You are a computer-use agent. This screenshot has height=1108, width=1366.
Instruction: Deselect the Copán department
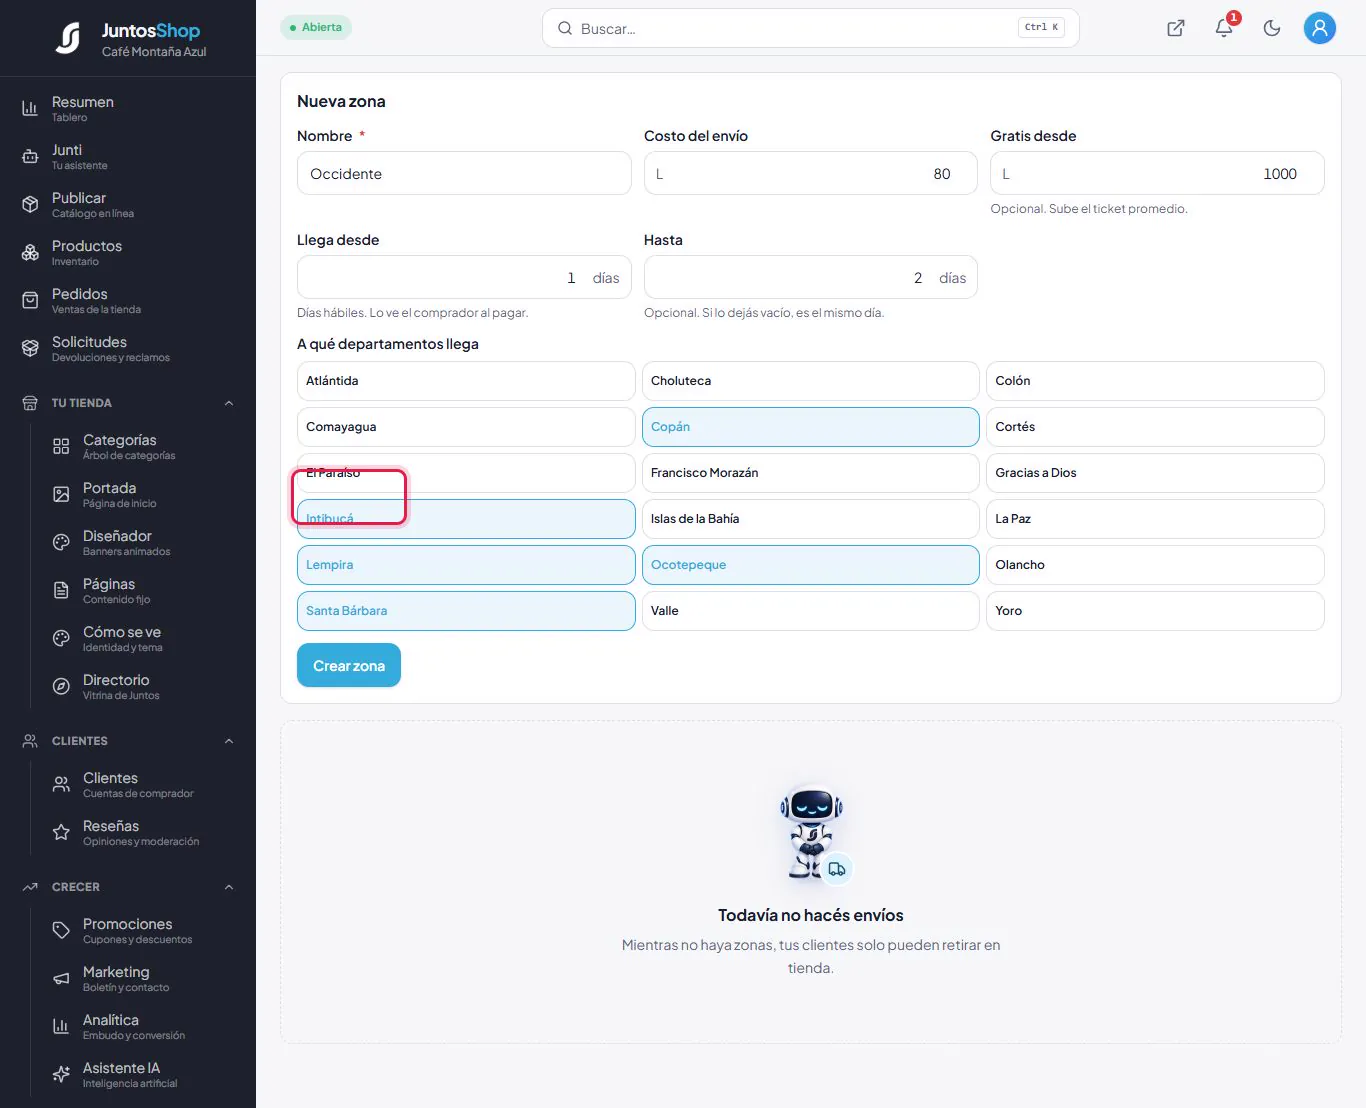click(811, 427)
